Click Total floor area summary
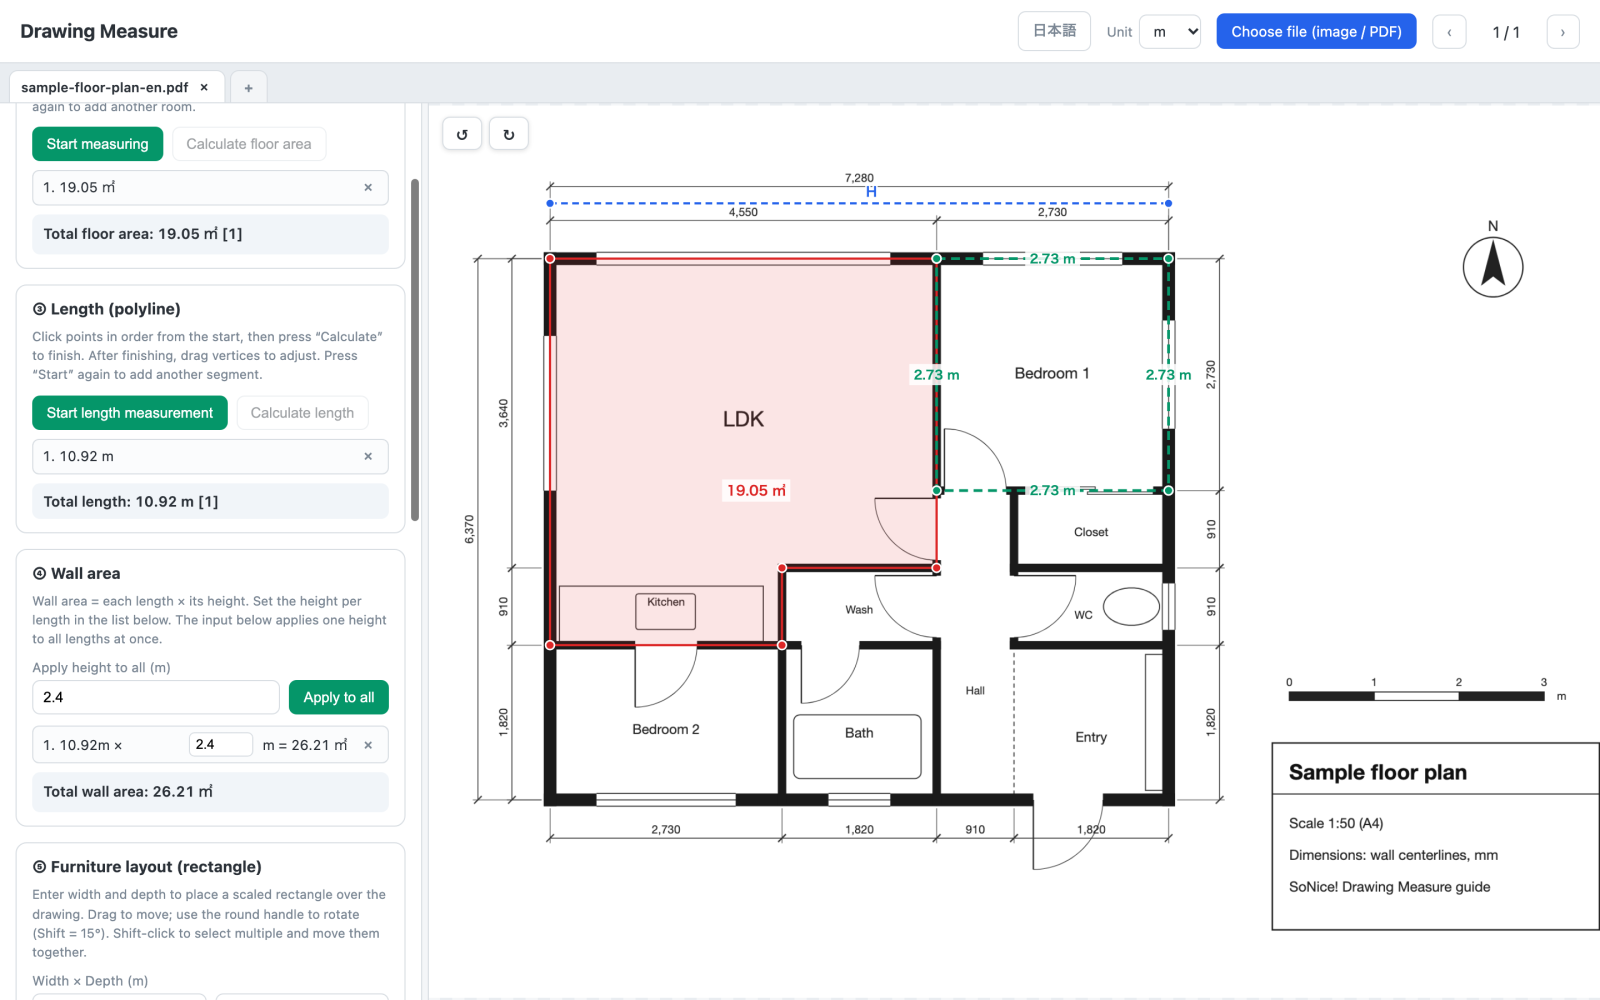1600x1000 pixels. (x=210, y=234)
